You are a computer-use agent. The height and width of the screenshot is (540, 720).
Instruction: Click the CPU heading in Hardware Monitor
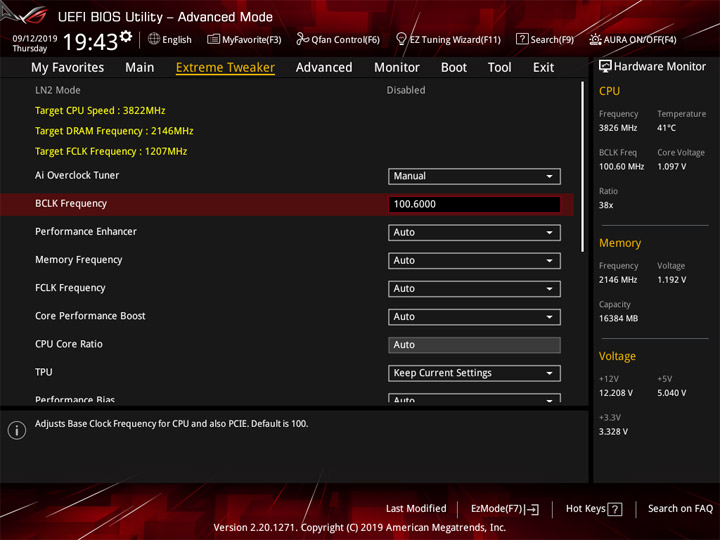point(609,91)
